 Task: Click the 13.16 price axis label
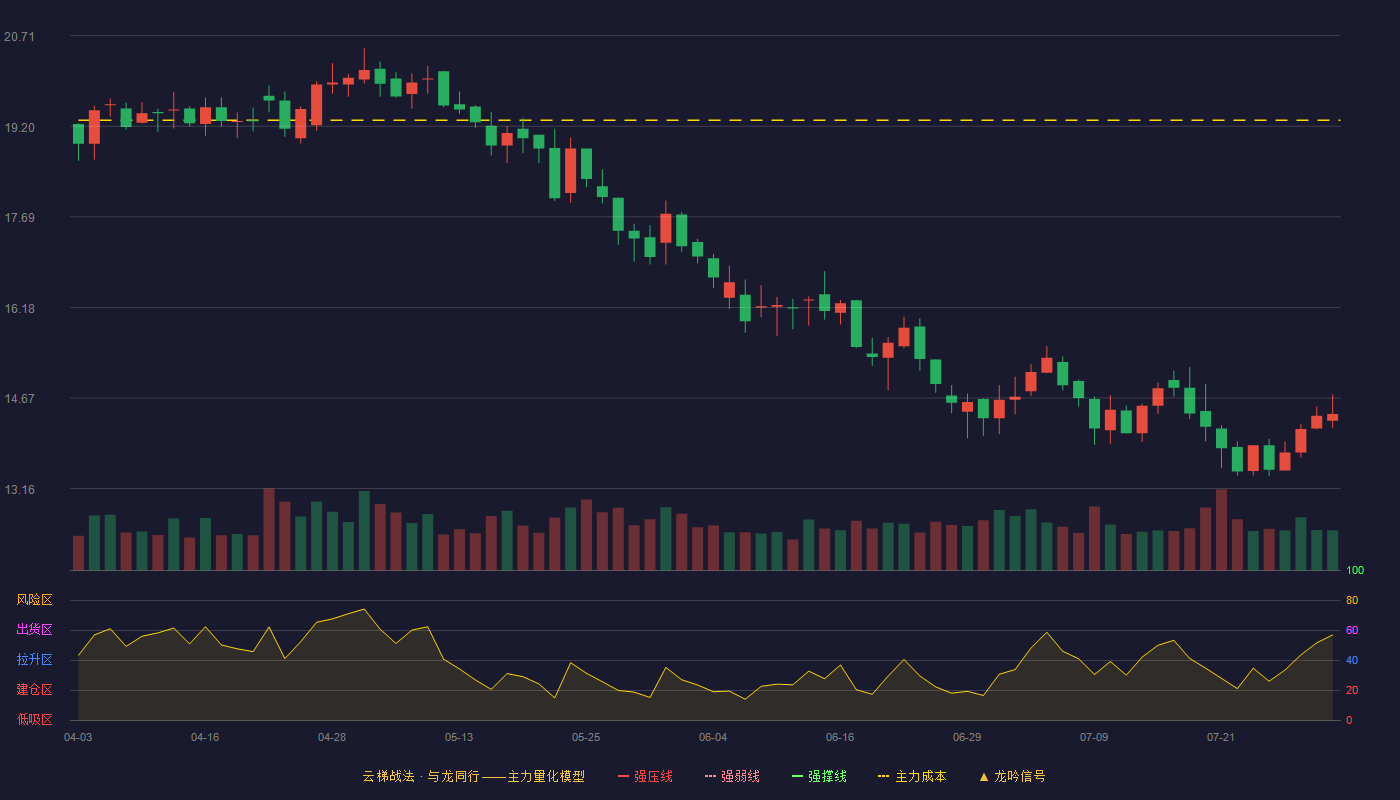(19, 489)
